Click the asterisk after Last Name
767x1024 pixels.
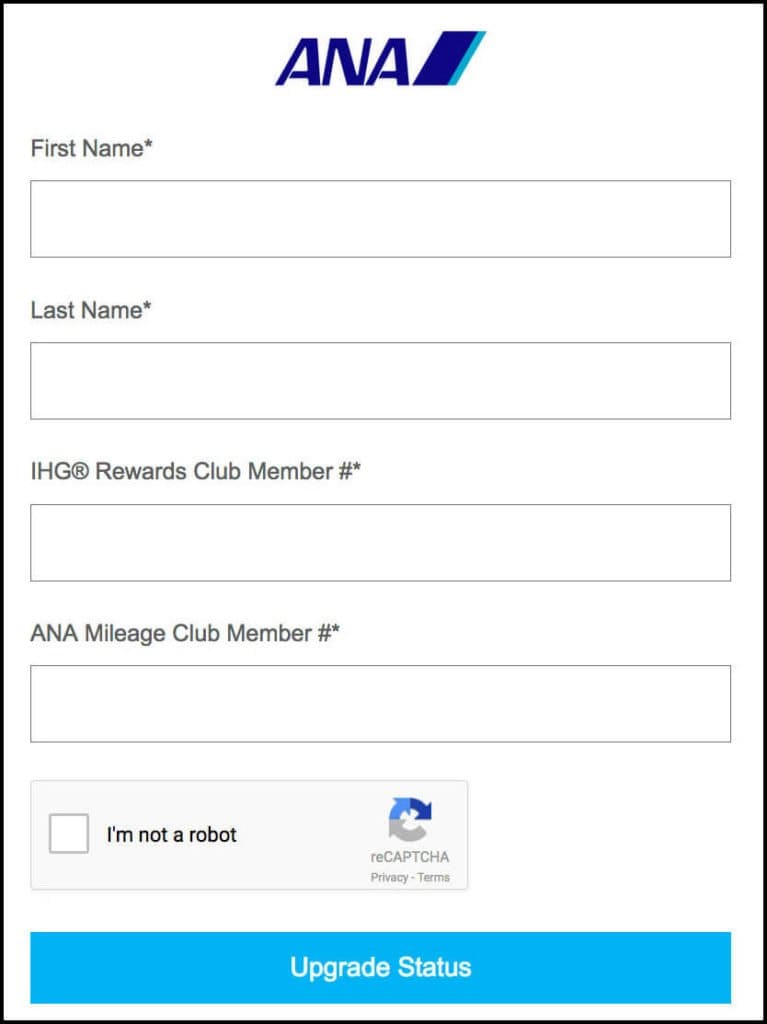click(148, 308)
